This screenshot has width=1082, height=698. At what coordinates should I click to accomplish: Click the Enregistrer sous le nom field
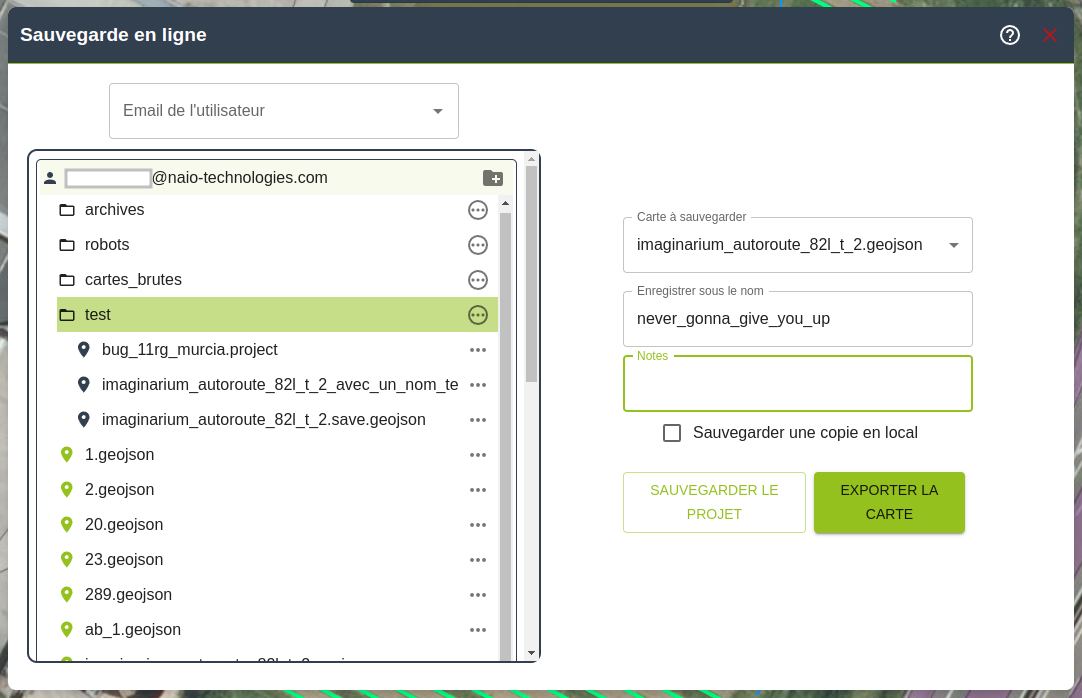[x=797, y=319]
